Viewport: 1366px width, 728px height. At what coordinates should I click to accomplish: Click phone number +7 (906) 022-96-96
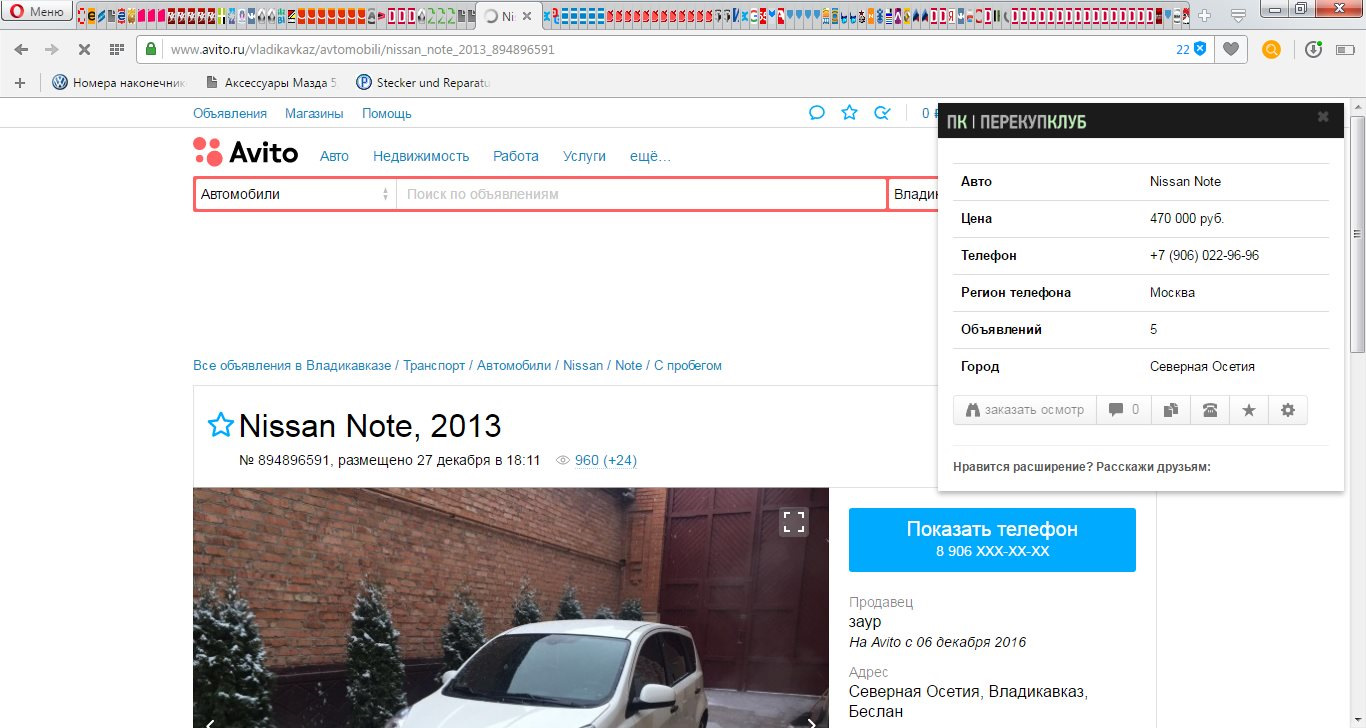pos(1204,255)
